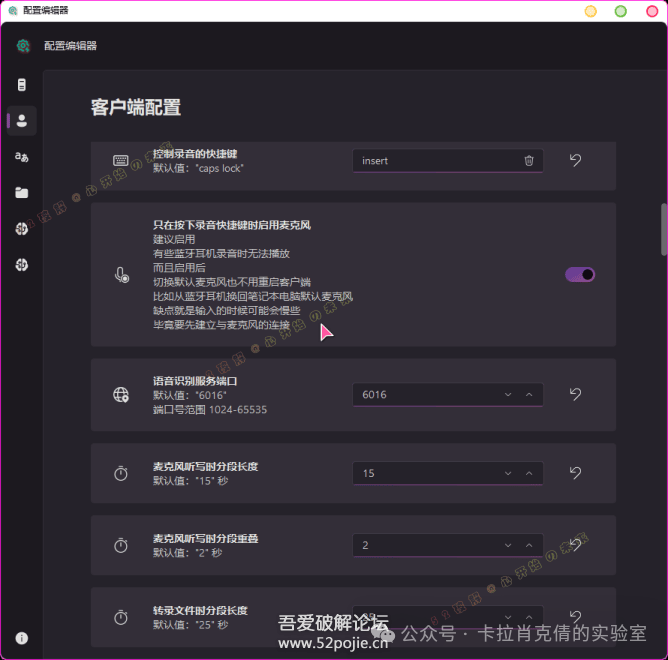Reset speech recognition port to default
The height and width of the screenshot is (660, 668).
coord(576,394)
